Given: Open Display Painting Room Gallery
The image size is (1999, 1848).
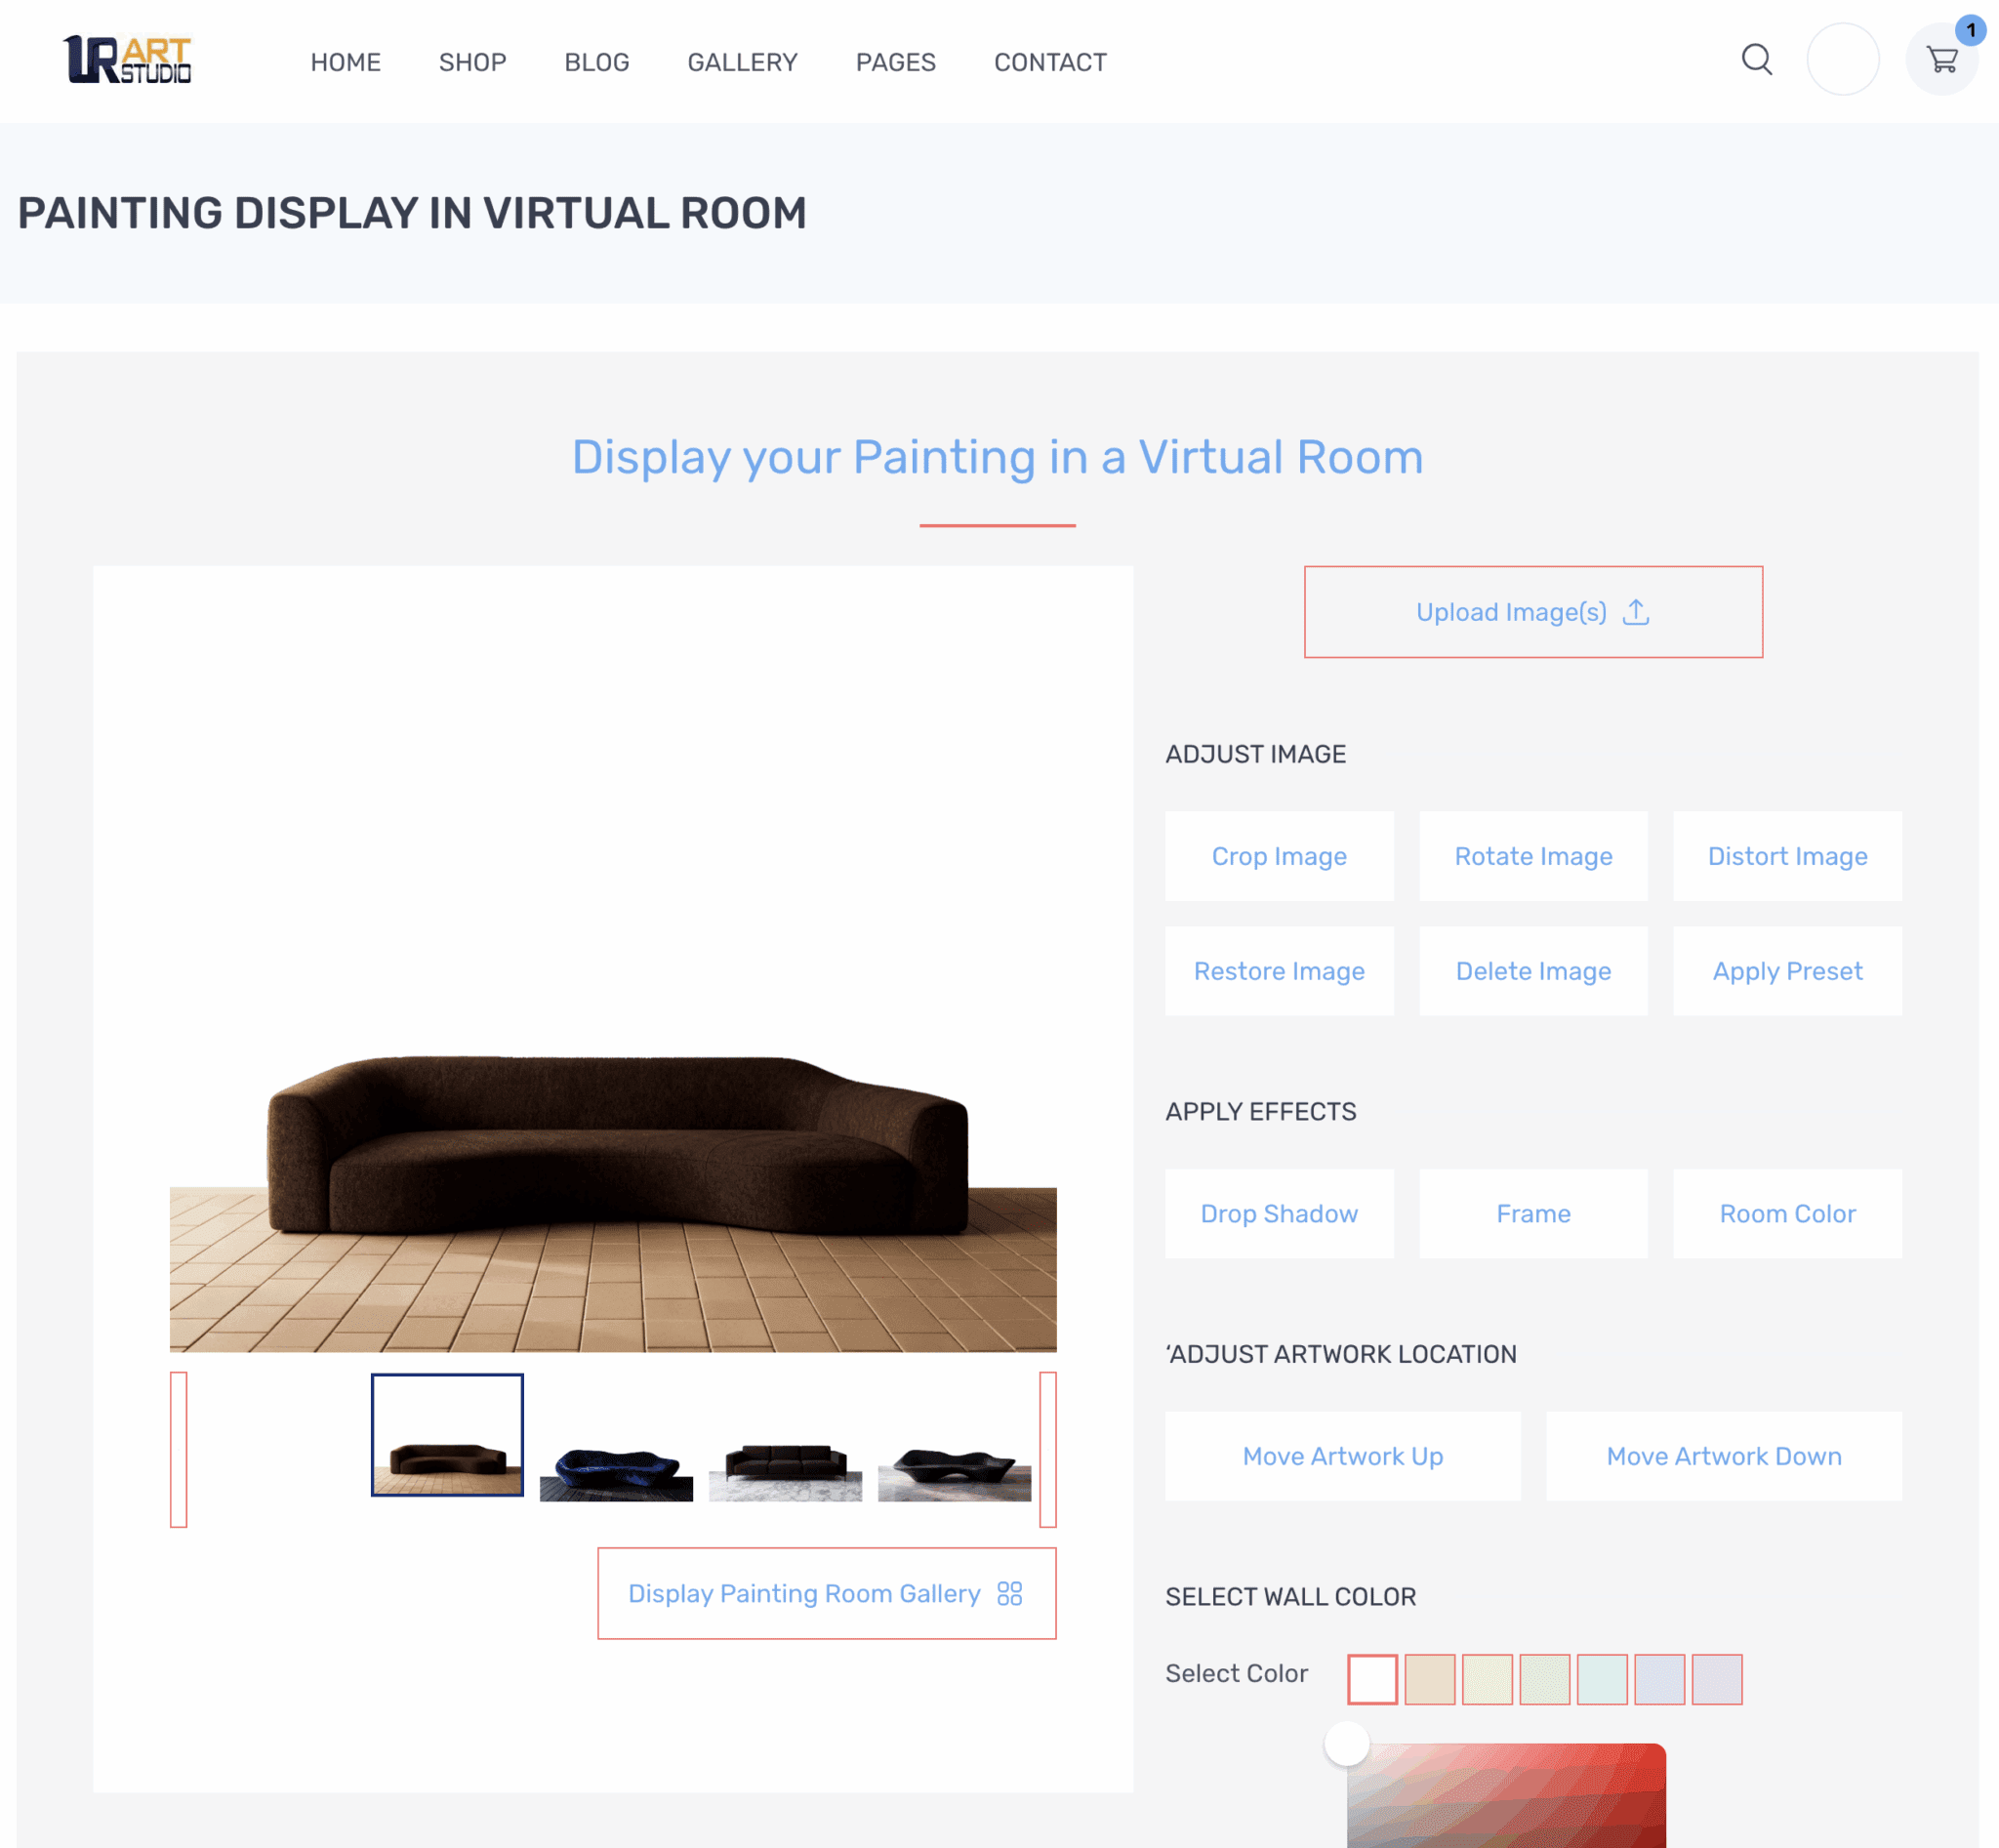Looking at the screenshot, I should [x=826, y=1593].
